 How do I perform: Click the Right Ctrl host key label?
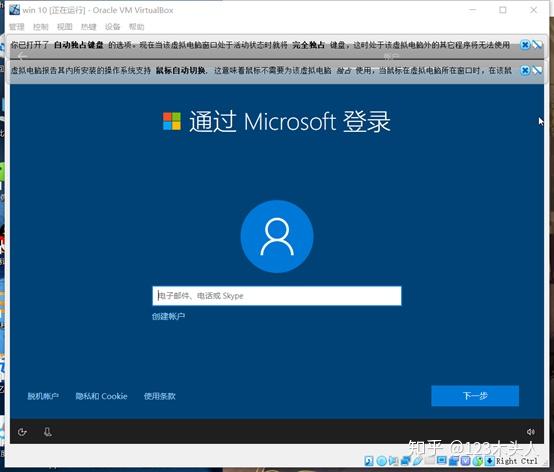coord(517,461)
